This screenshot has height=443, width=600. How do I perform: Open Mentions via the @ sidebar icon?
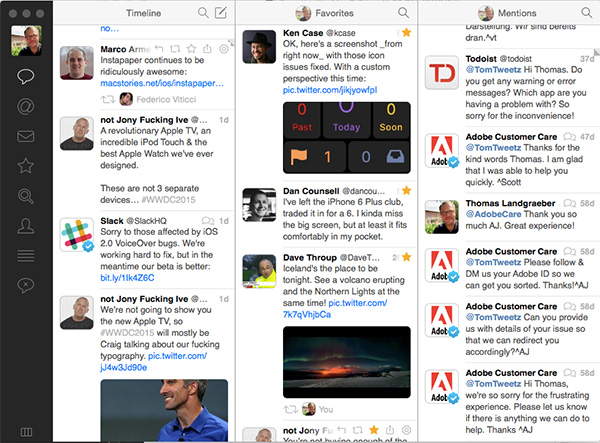click(x=26, y=106)
